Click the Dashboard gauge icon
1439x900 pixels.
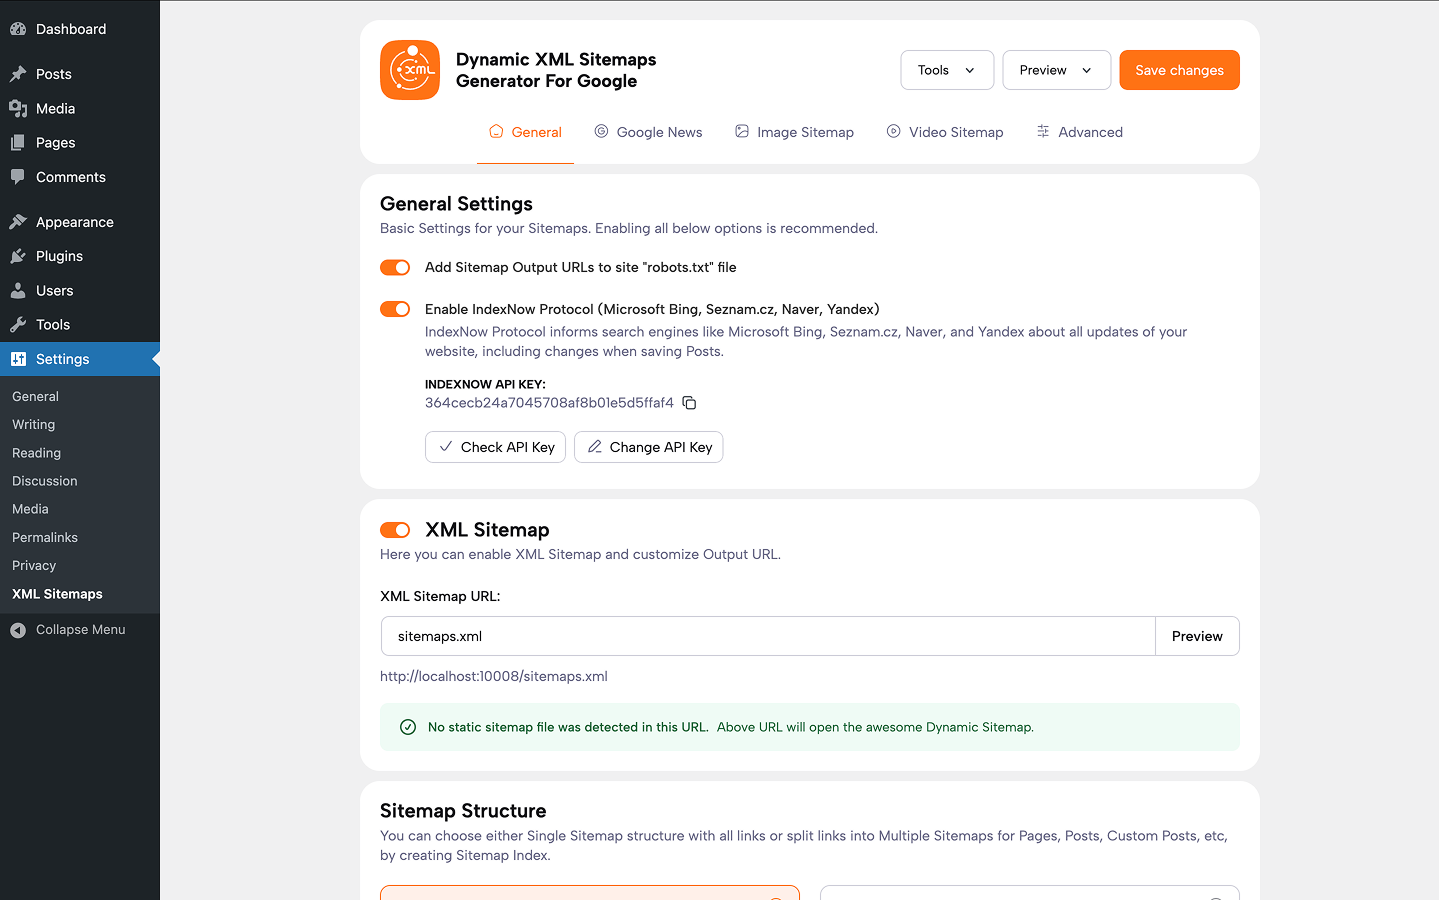(18, 29)
